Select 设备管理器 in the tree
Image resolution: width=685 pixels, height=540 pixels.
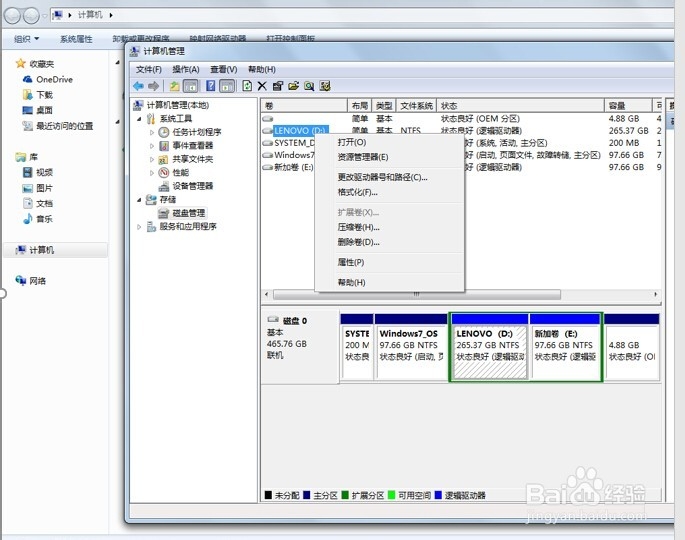point(186,186)
